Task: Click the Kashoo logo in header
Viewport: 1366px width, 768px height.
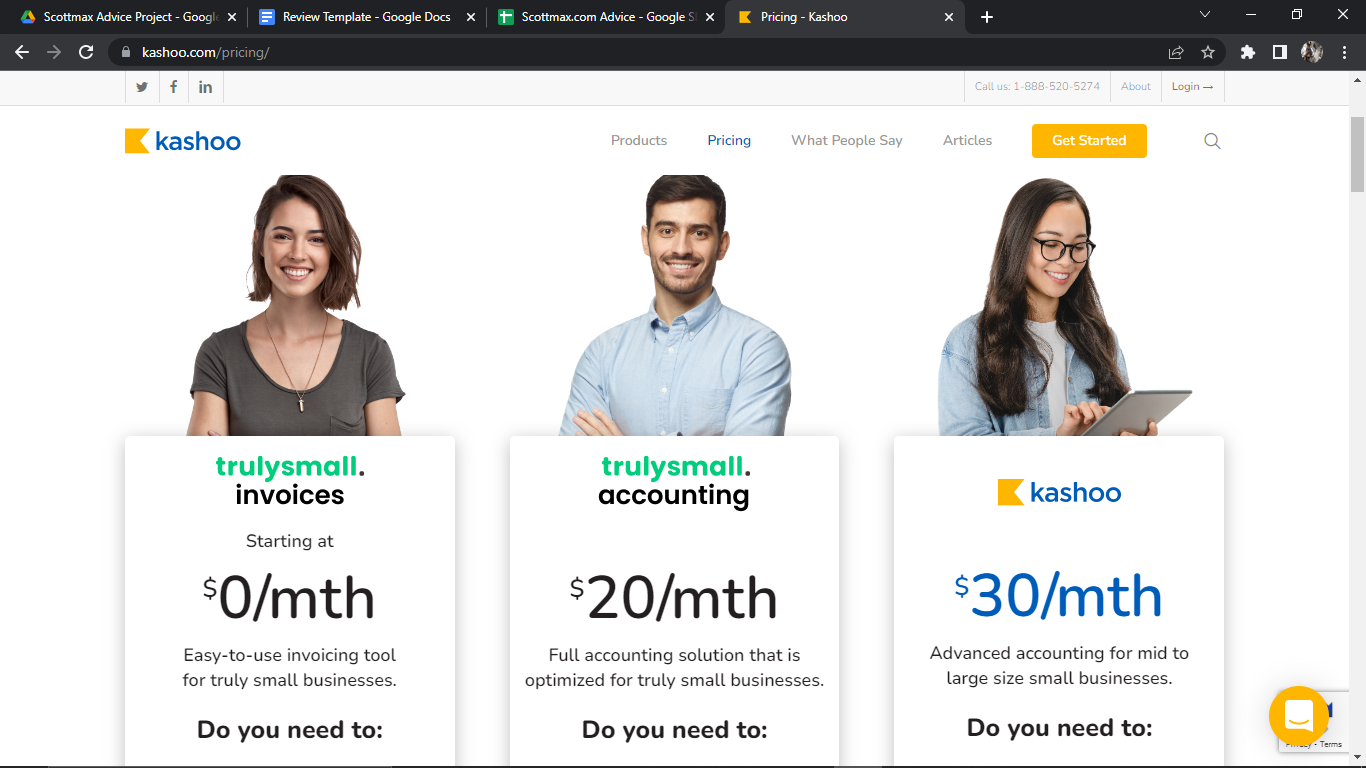Action: pyautogui.click(x=183, y=141)
